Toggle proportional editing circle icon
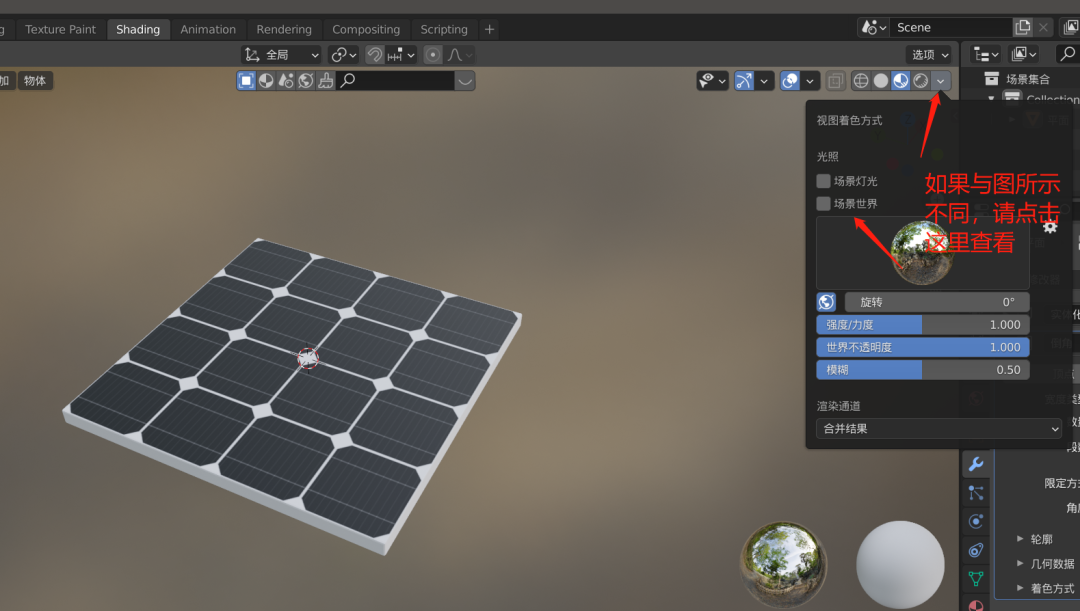The width and height of the screenshot is (1080, 611). (433, 55)
